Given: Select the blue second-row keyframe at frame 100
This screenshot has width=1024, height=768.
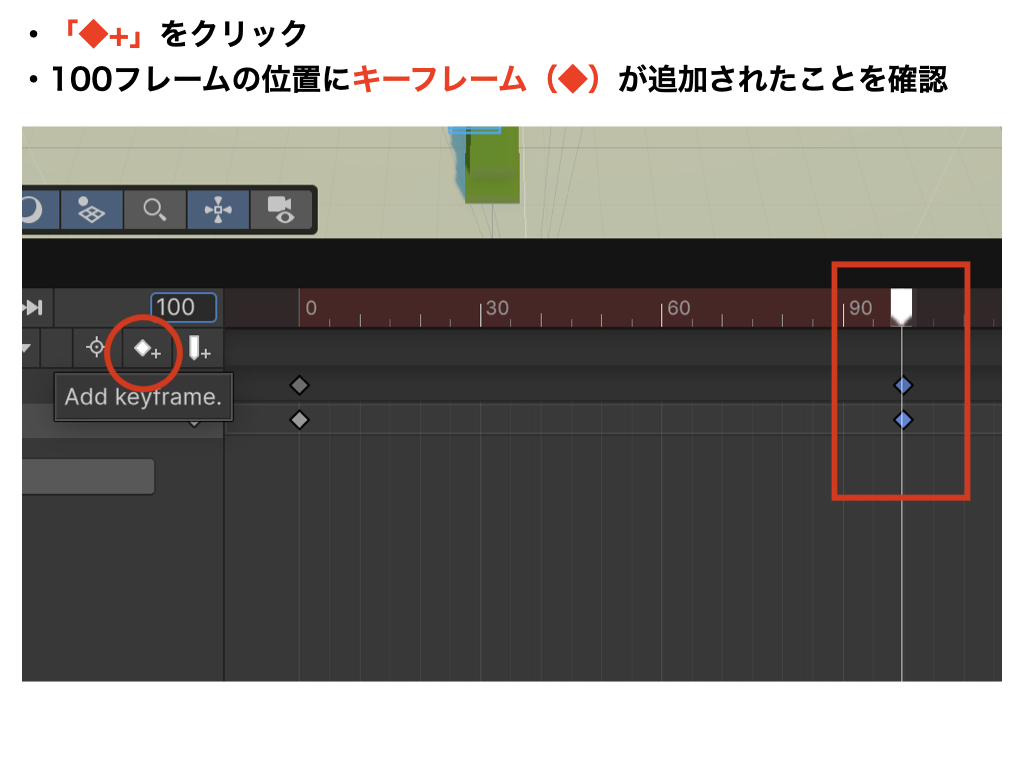Looking at the screenshot, I should [x=903, y=420].
